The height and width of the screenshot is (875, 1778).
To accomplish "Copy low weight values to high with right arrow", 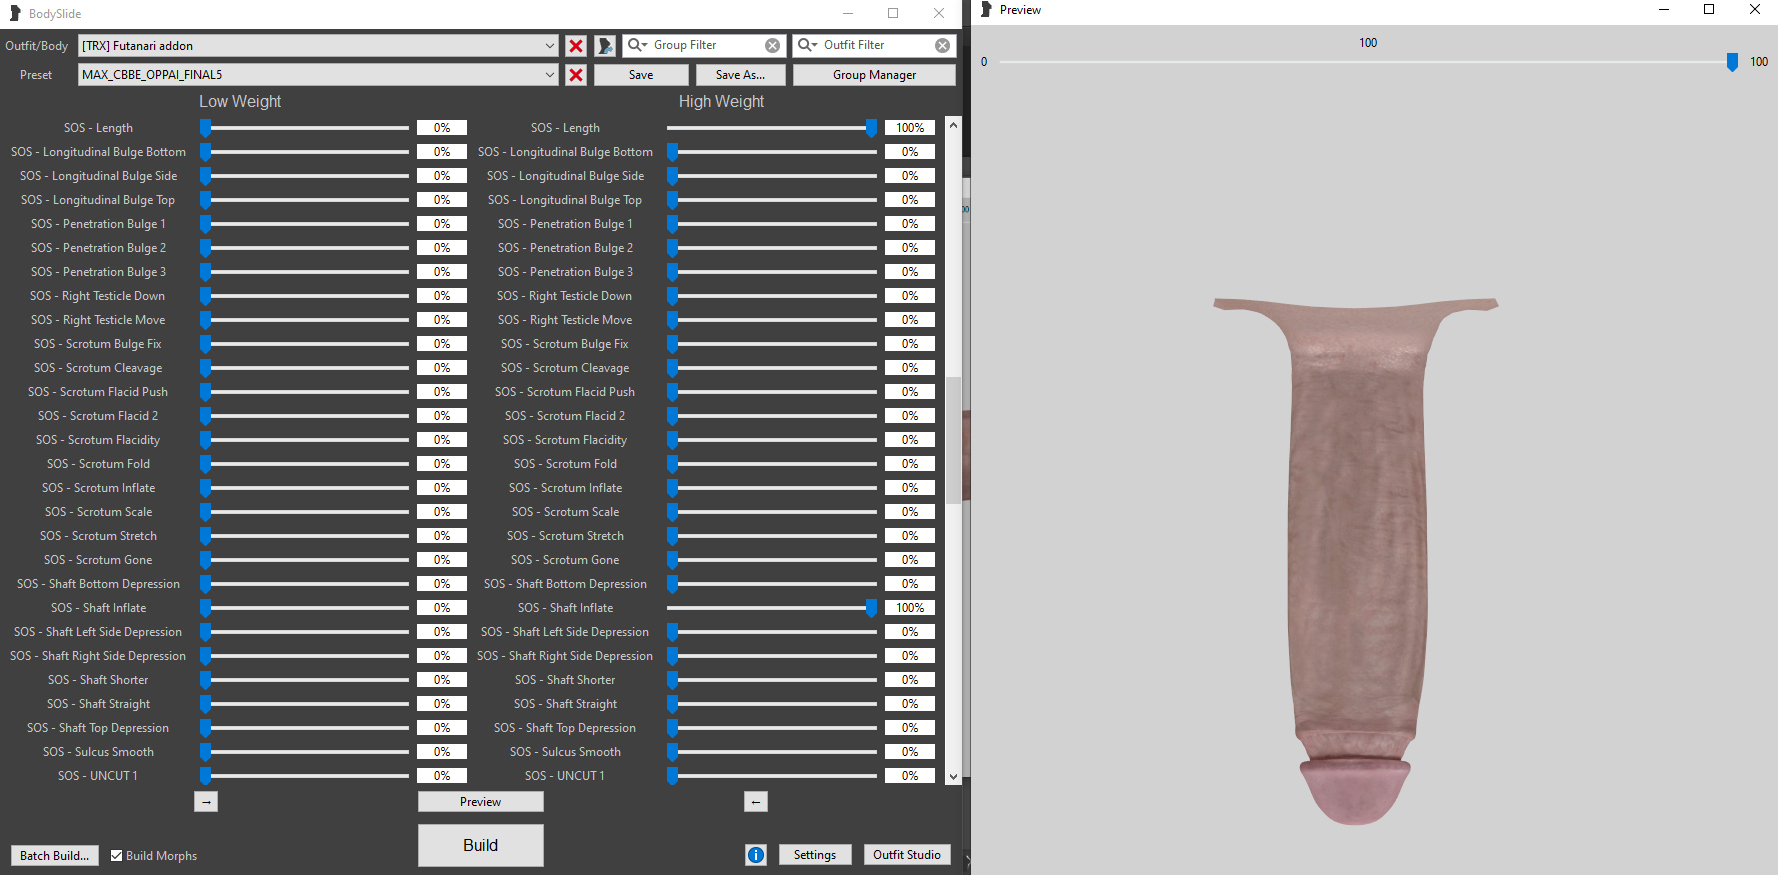I will pos(206,802).
